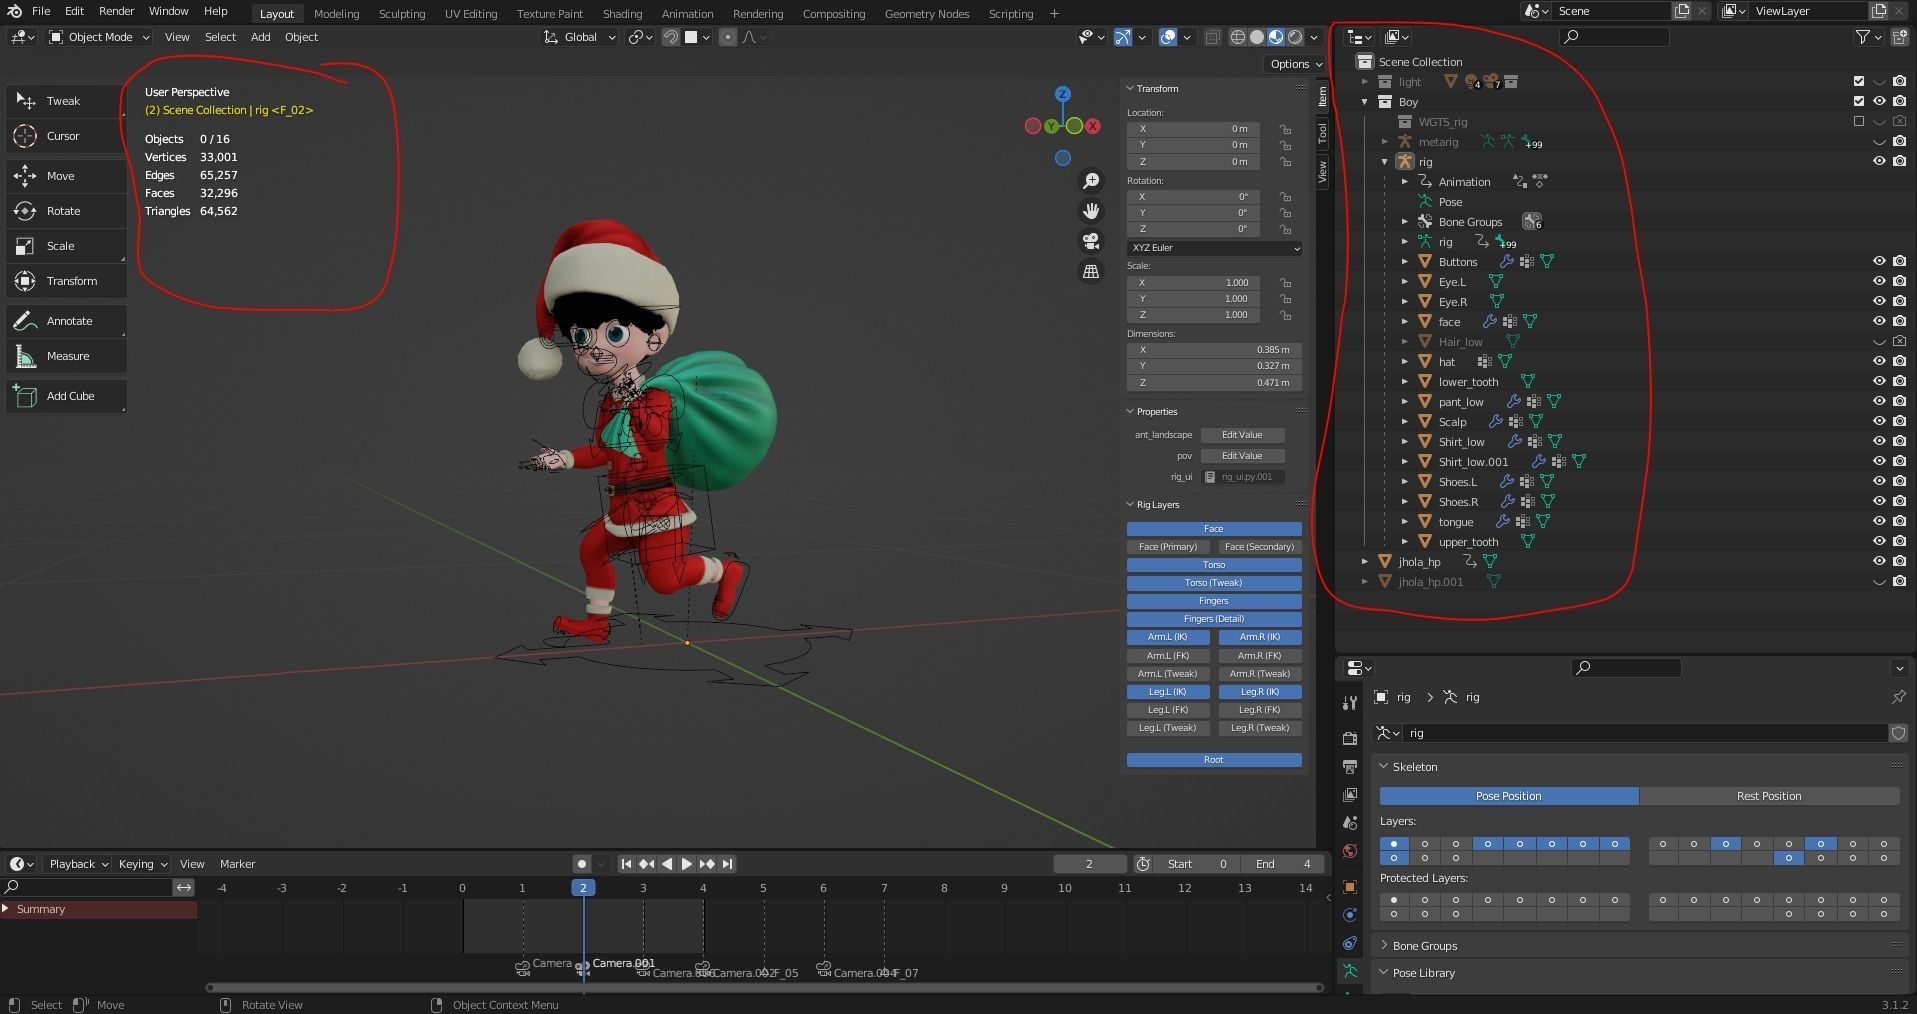Open the Render properties tab icon
1917x1014 pixels.
coord(1350,738)
